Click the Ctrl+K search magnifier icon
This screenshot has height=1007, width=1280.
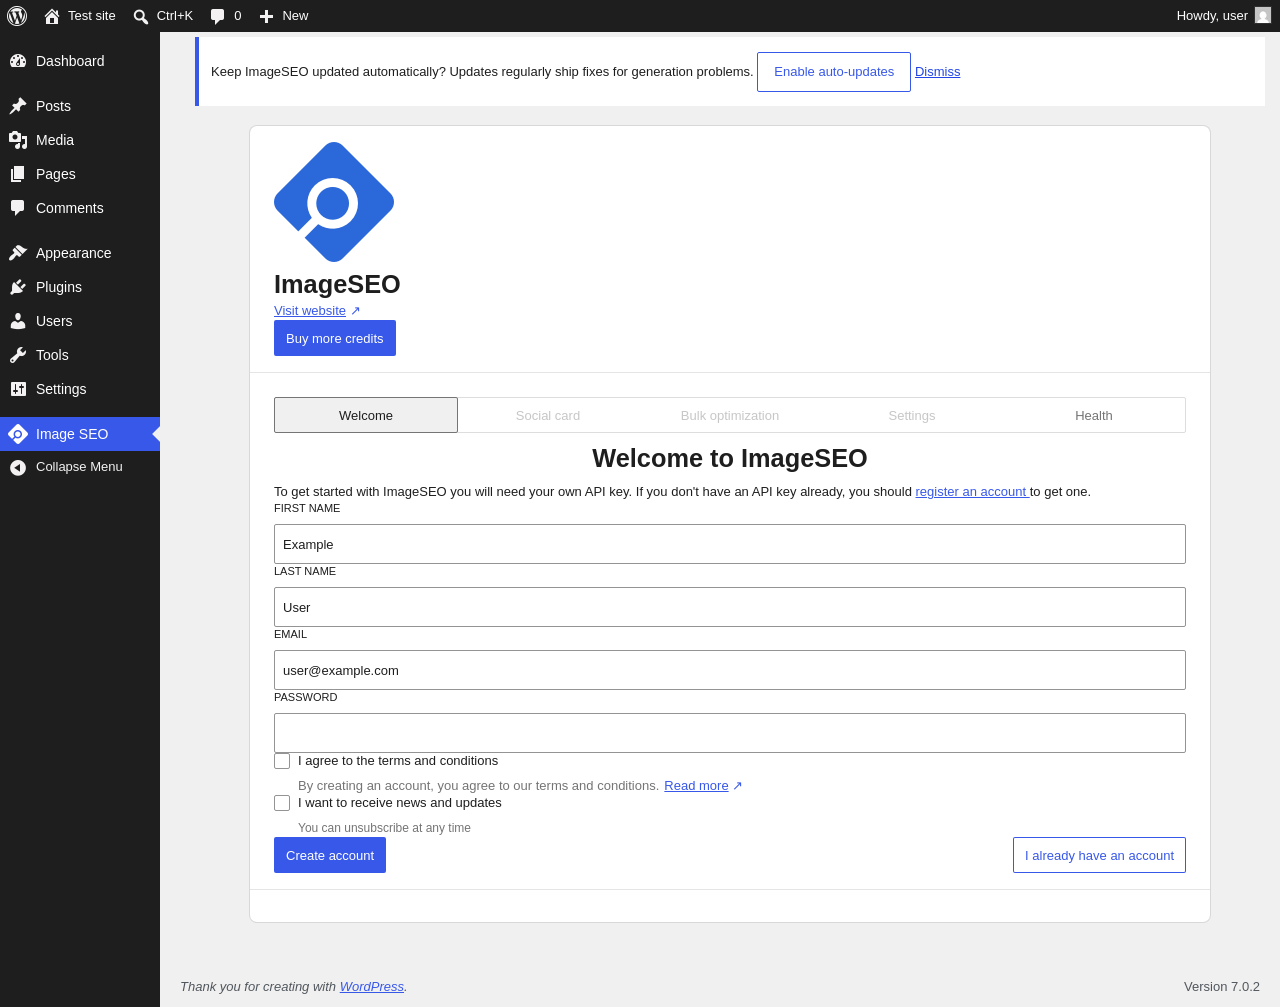(x=141, y=16)
